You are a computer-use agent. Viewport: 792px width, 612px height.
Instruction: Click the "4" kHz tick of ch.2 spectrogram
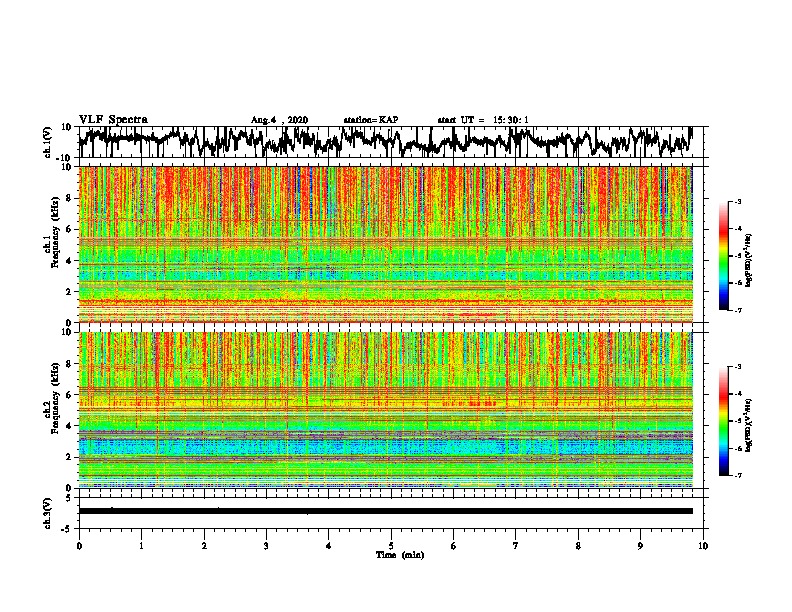[69, 426]
